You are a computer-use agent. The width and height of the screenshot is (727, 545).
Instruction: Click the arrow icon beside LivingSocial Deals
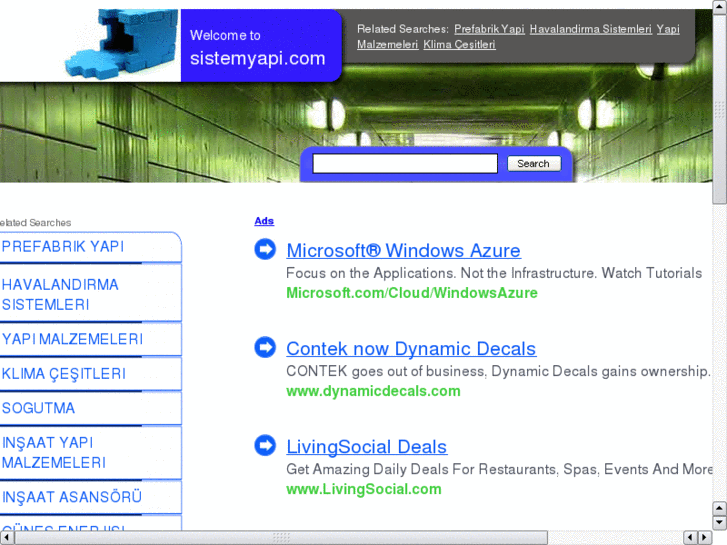(265, 445)
